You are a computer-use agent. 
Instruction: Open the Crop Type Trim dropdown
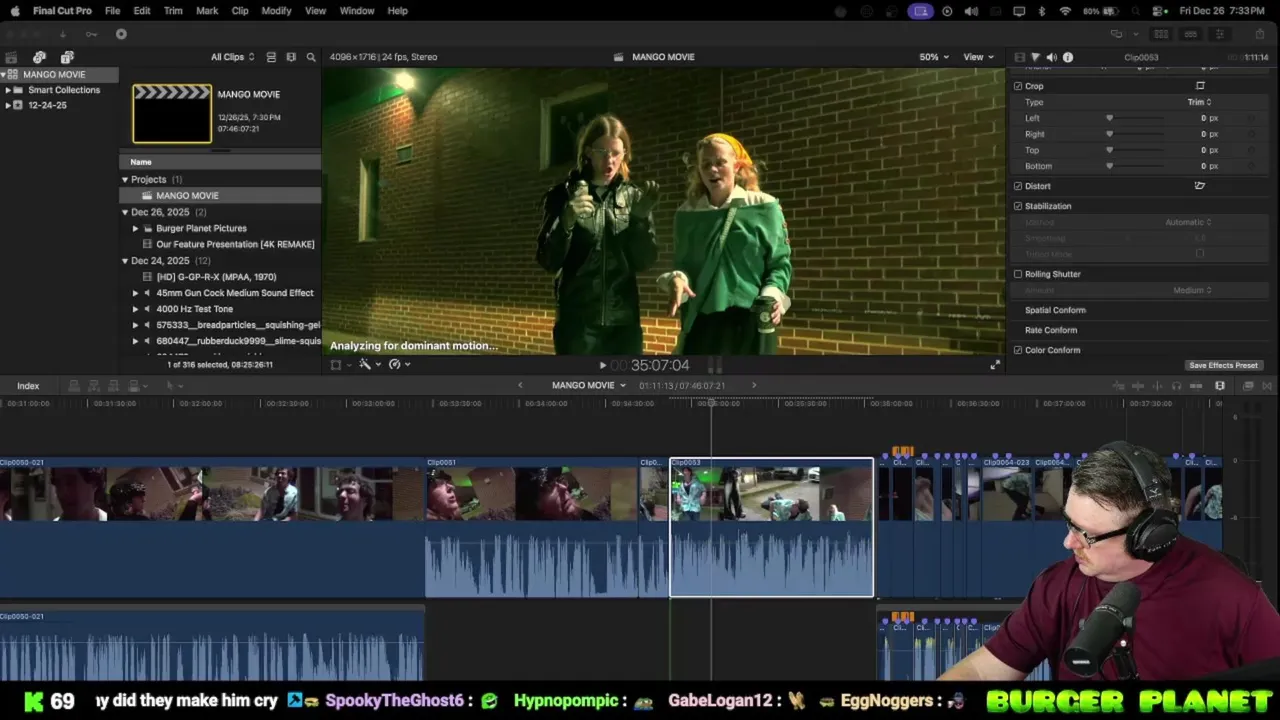(1199, 102)
